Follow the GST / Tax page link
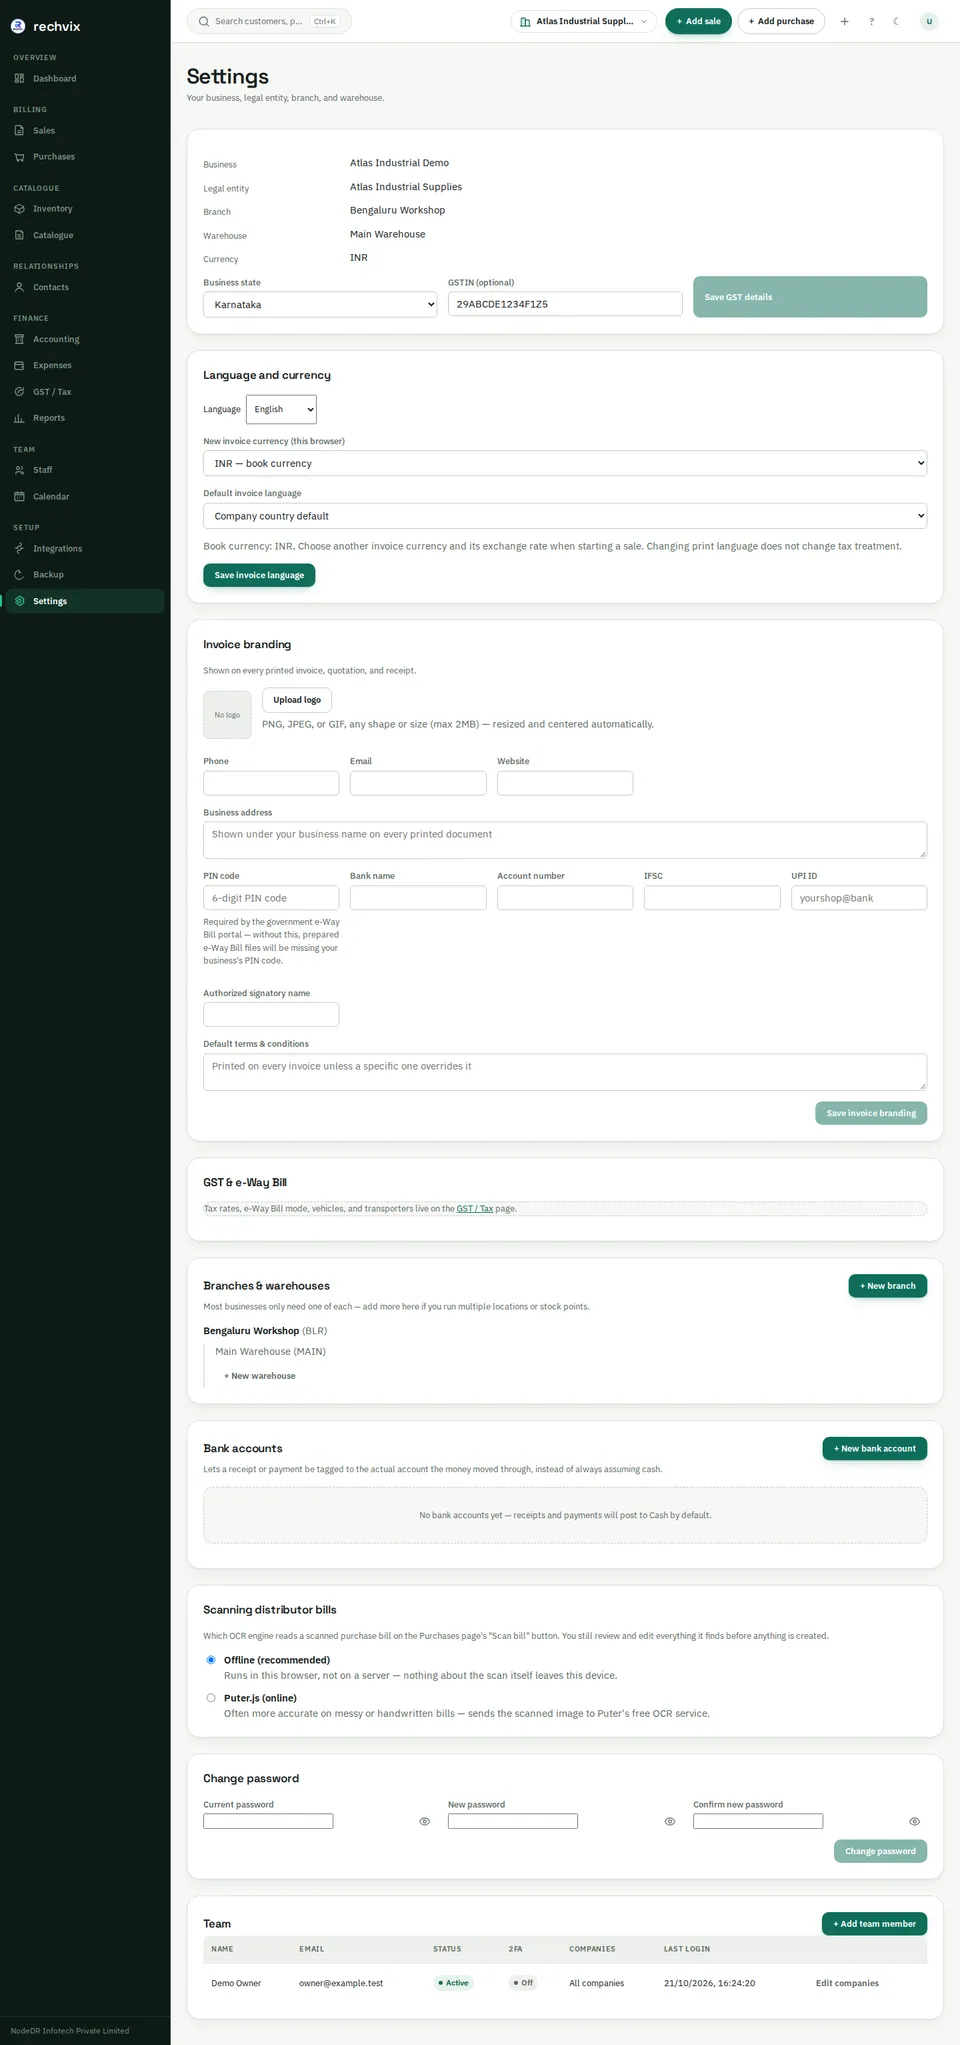The width and height of the screenshot is (960, 2045). coord(475,1208)
